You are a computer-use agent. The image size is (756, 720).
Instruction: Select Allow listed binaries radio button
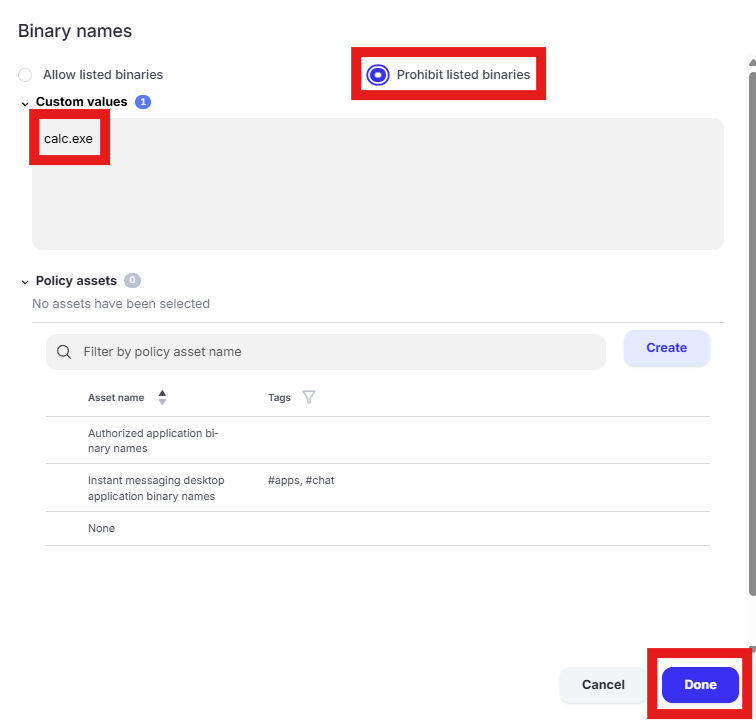click(x=25, y=75)
